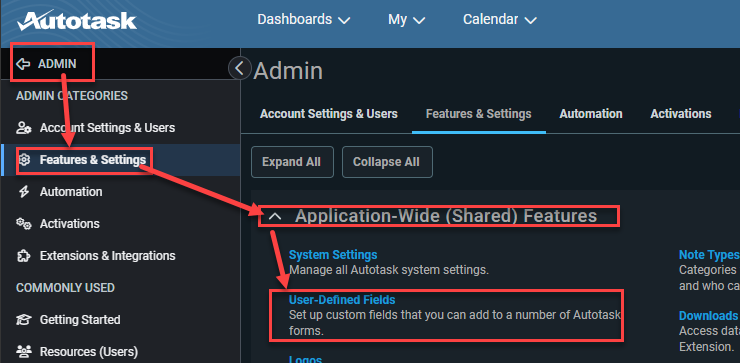Switch to the Activations tab
740x363 pixels.
[681, 114]
